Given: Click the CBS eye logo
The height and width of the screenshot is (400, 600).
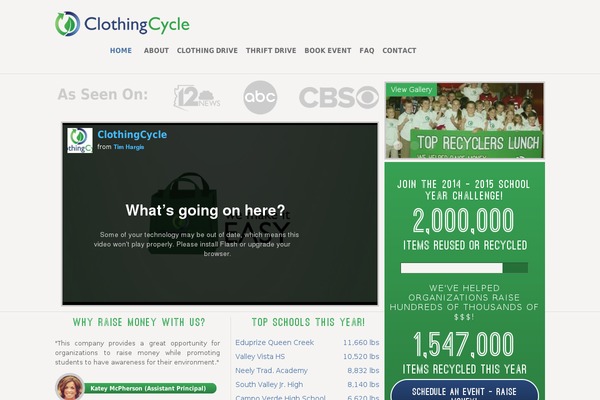Looking at the screenshot, I should tap(339, 97).
